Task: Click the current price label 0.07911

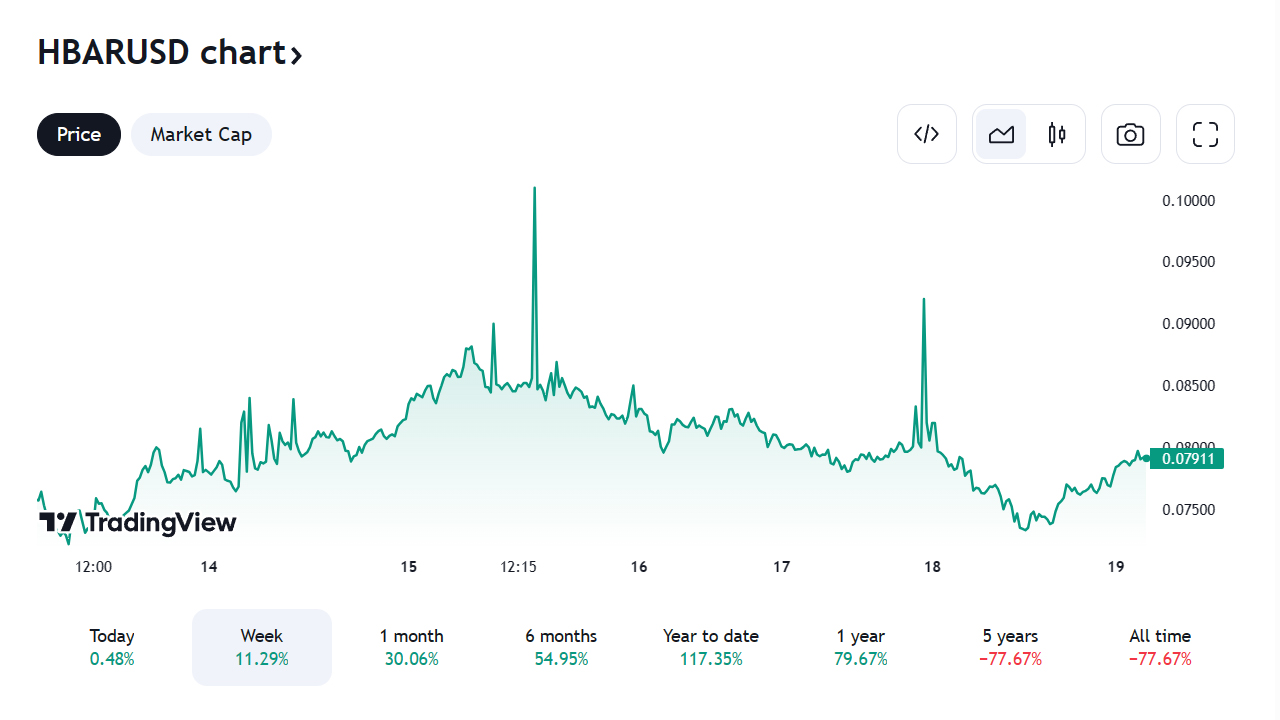Action: coord(1187,459)
